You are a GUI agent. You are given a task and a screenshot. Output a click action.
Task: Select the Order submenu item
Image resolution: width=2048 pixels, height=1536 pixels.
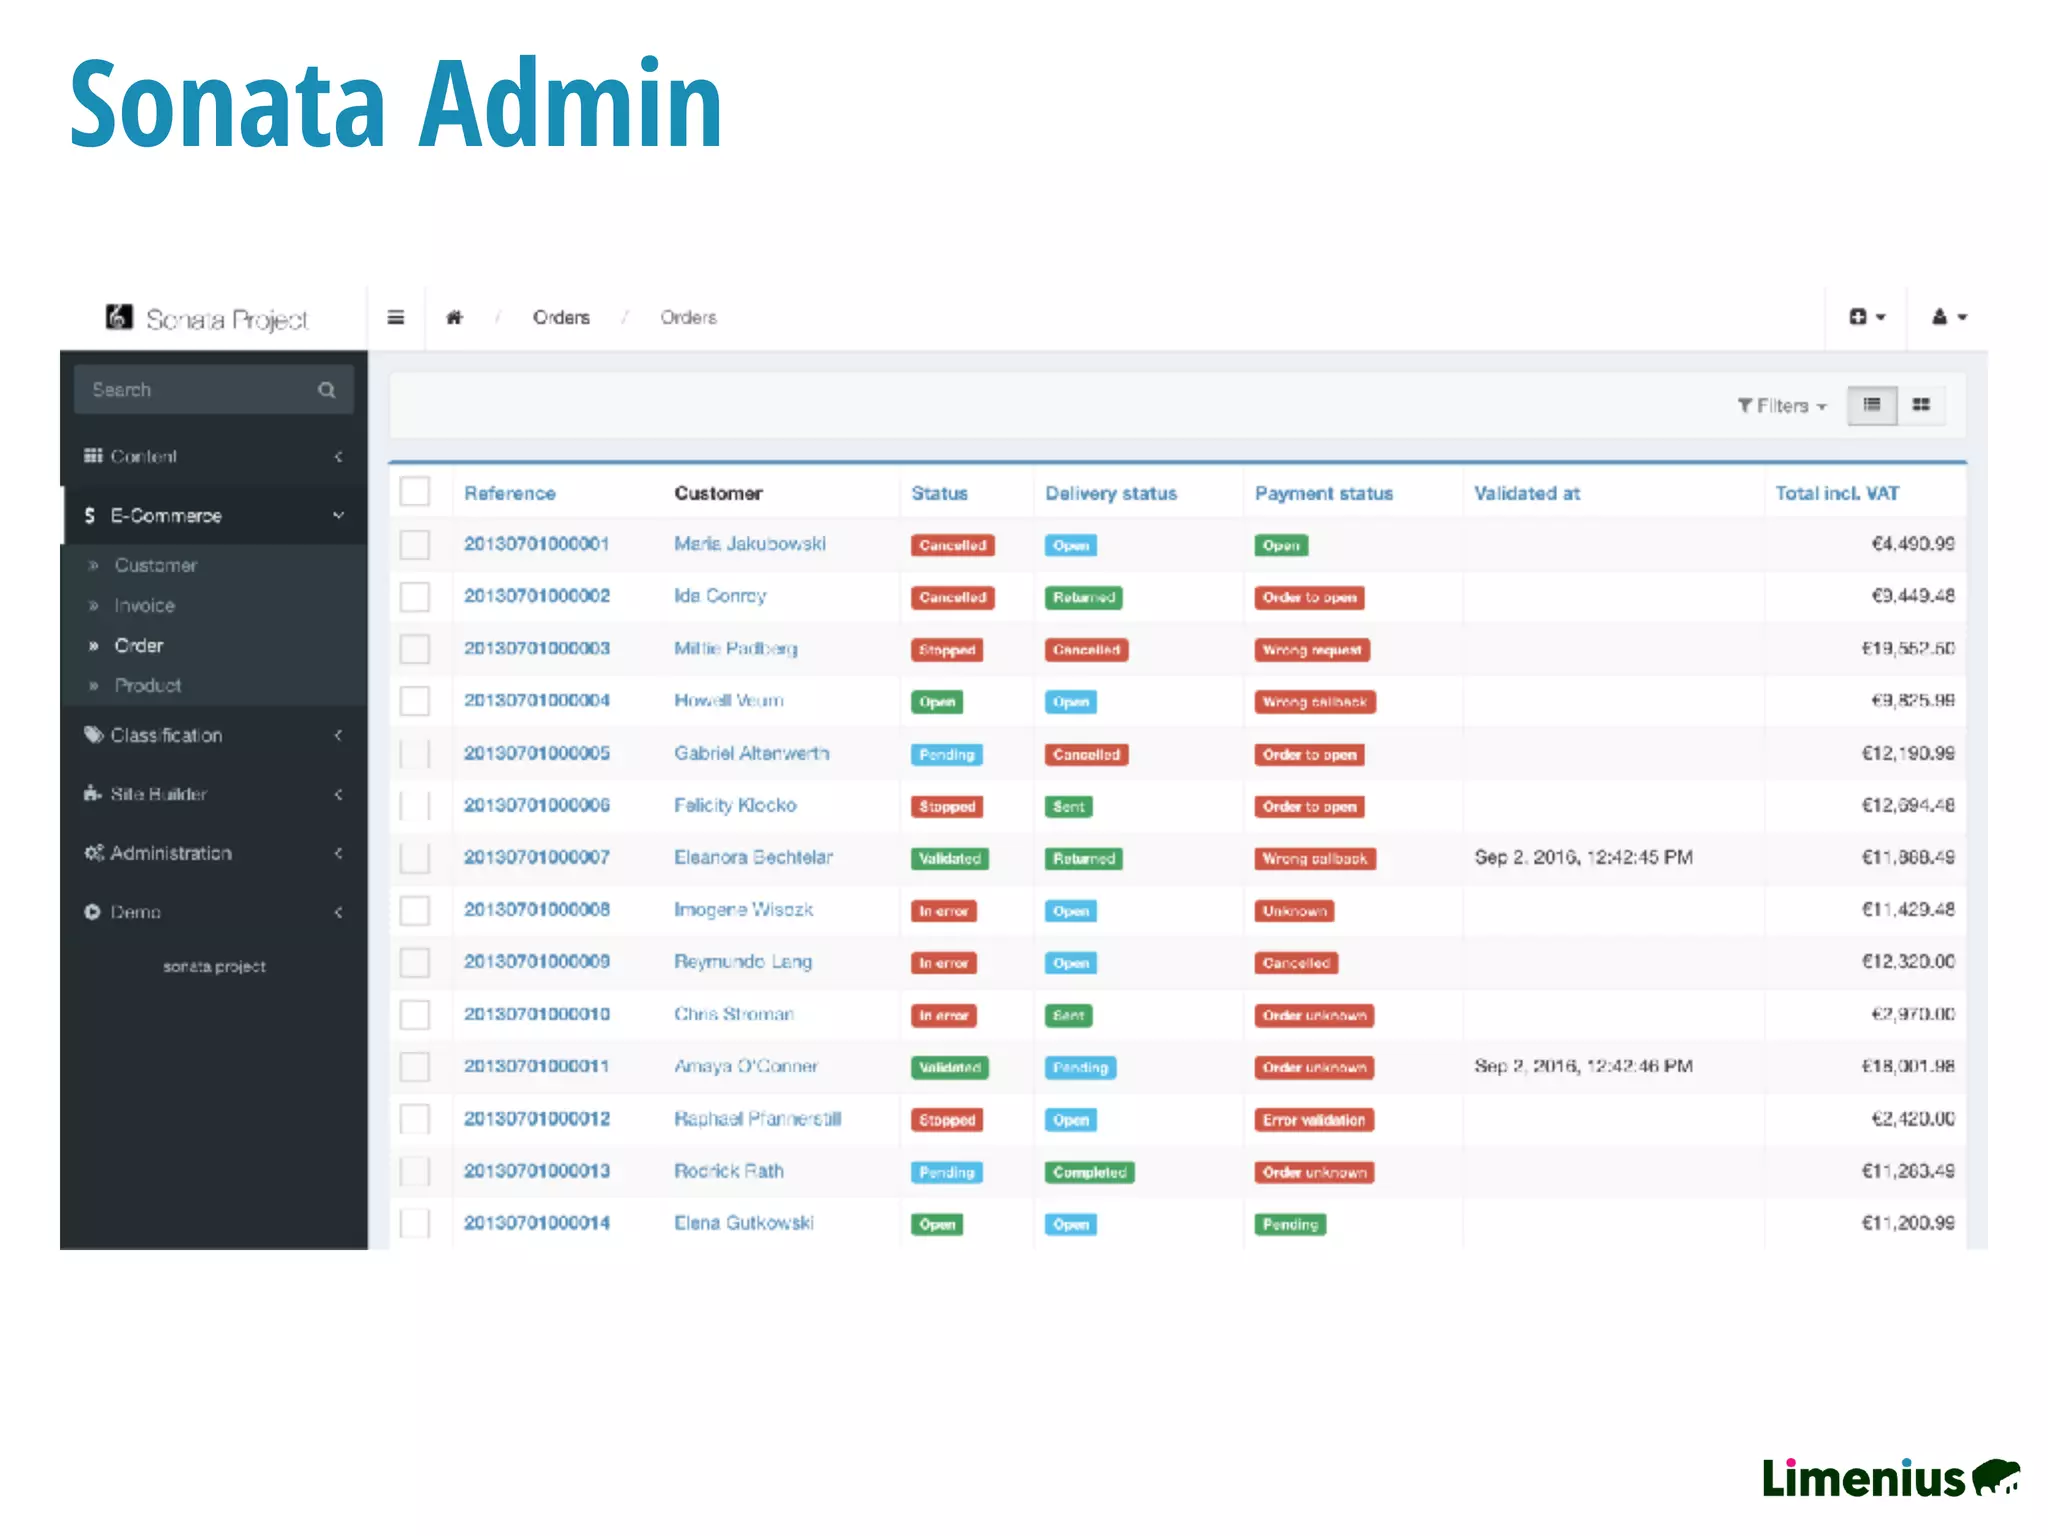pyautogui.click(x=138, y=645)
